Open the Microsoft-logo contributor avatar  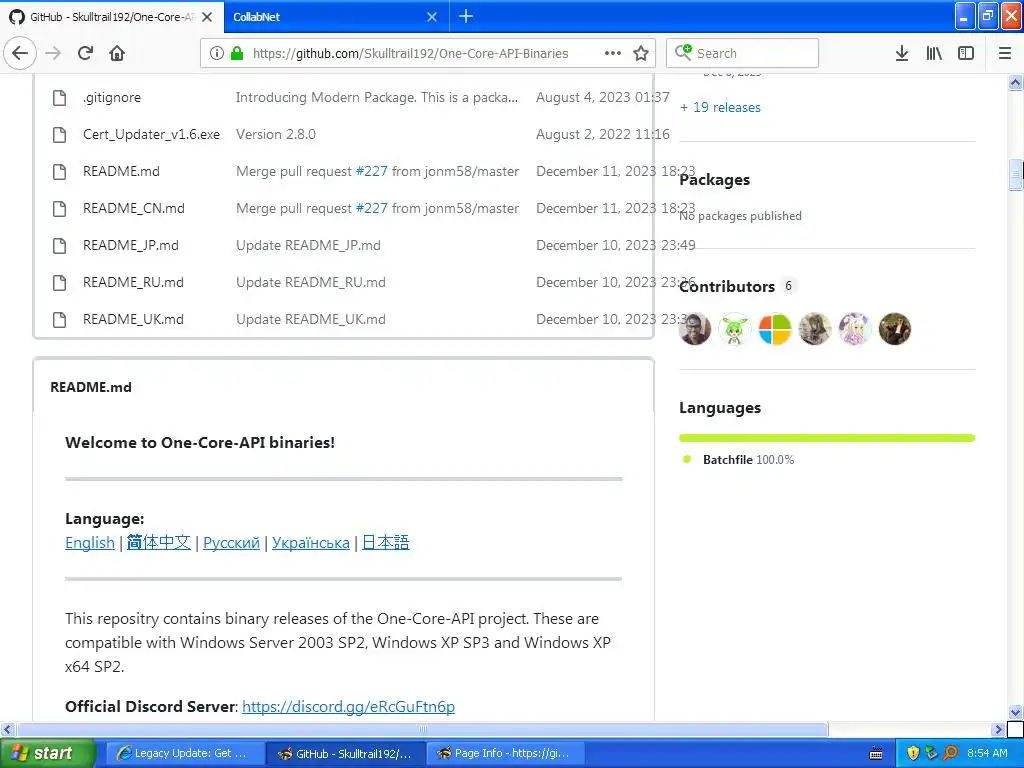click(x=775, y=328)
